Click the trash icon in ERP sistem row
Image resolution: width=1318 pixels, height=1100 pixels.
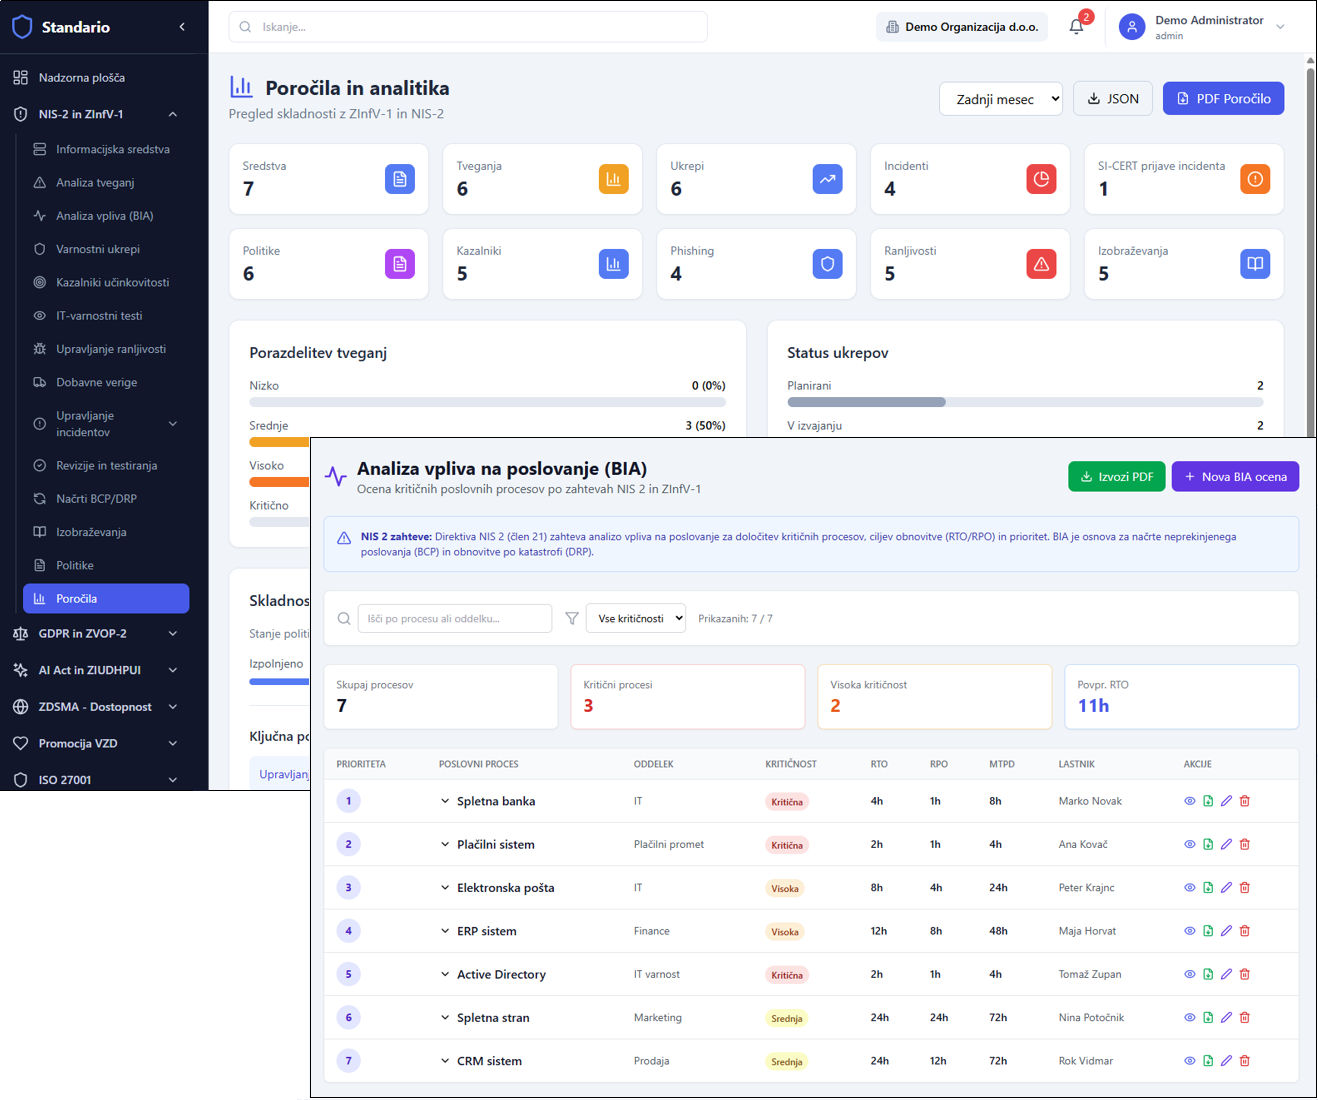pos(1245,931)
